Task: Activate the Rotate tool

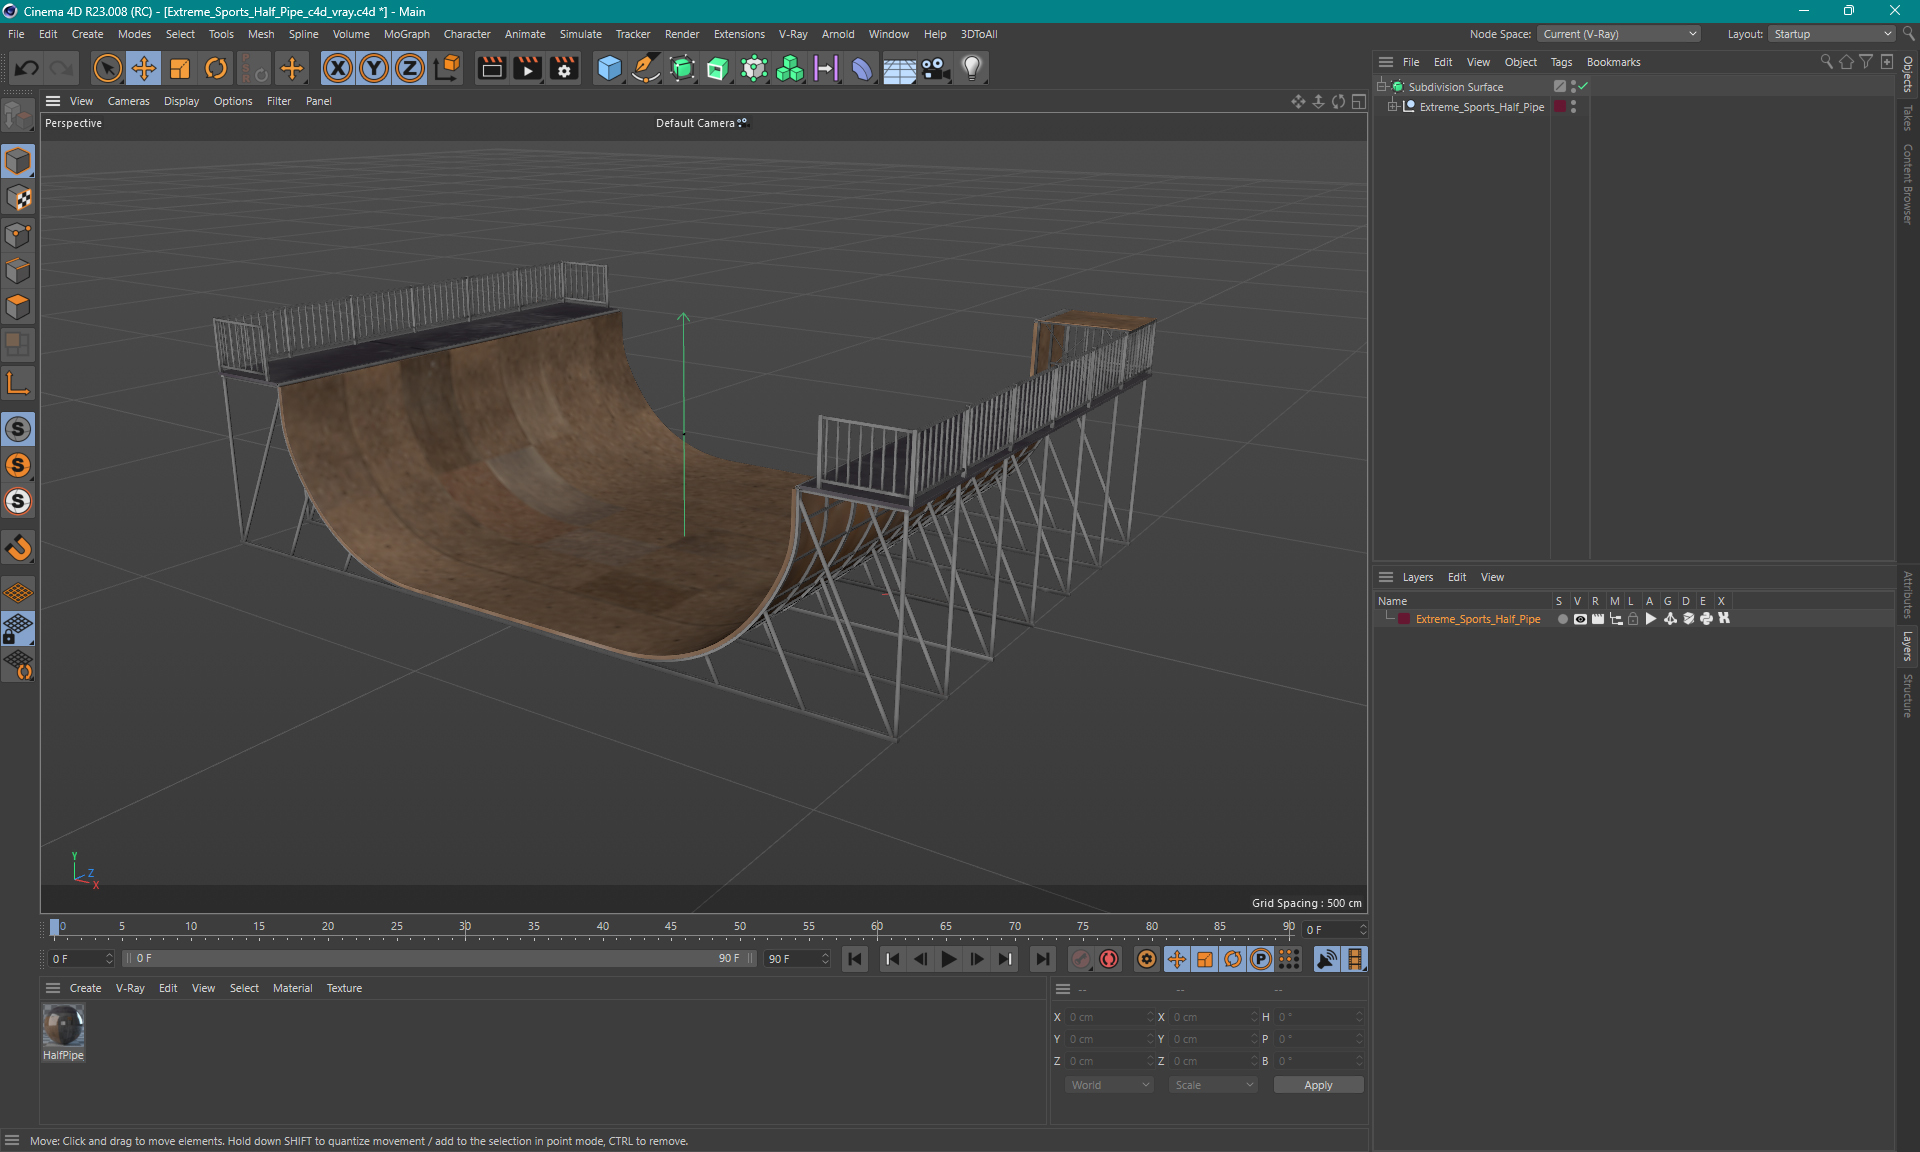Action: (216, 68)
